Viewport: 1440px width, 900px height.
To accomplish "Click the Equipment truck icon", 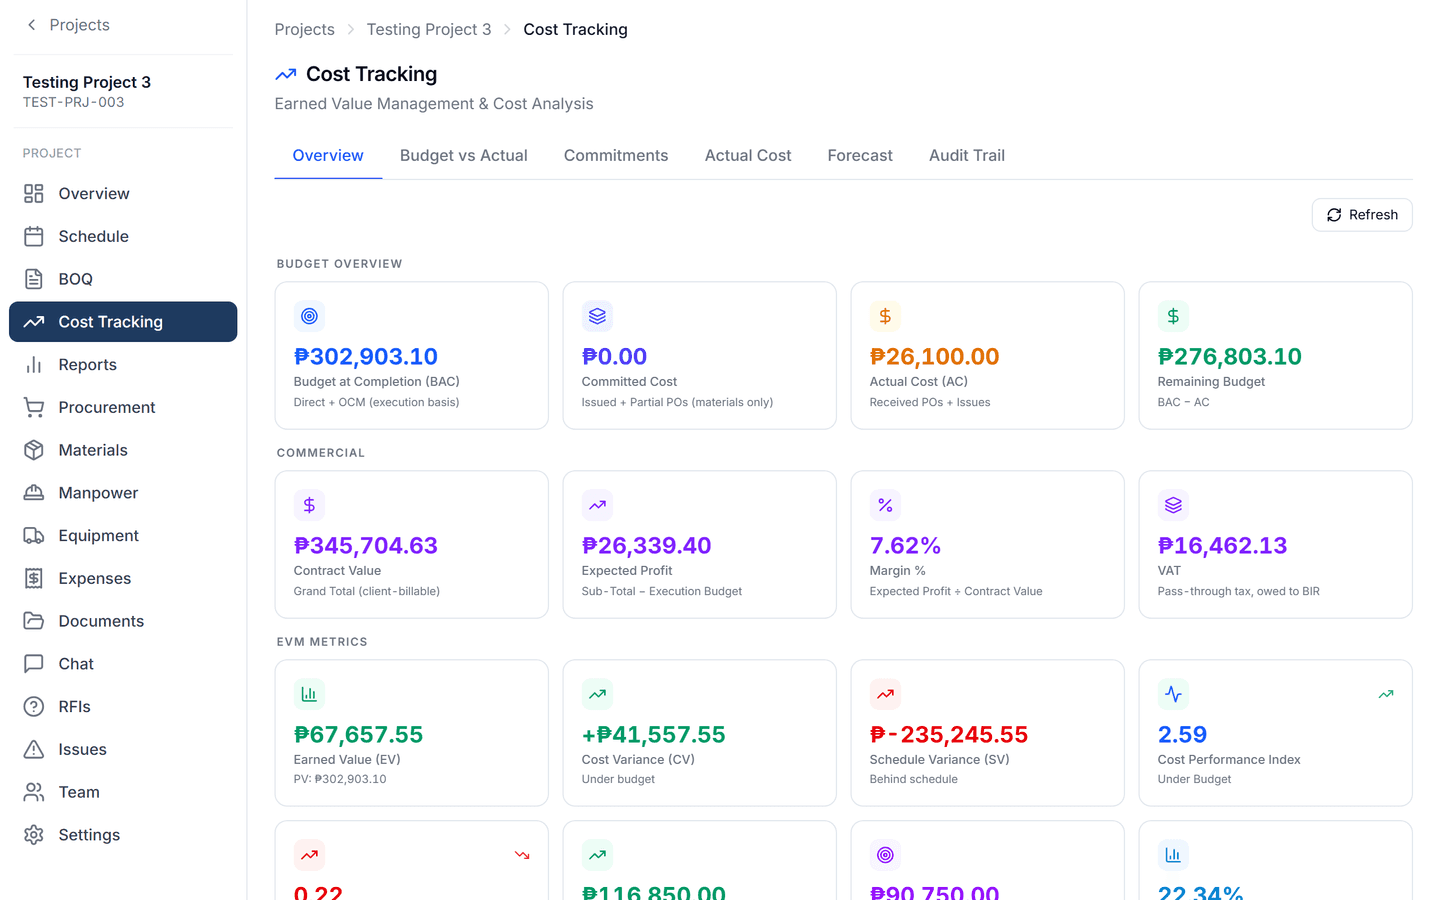I will pyautogui.click(x=34, y=536).
